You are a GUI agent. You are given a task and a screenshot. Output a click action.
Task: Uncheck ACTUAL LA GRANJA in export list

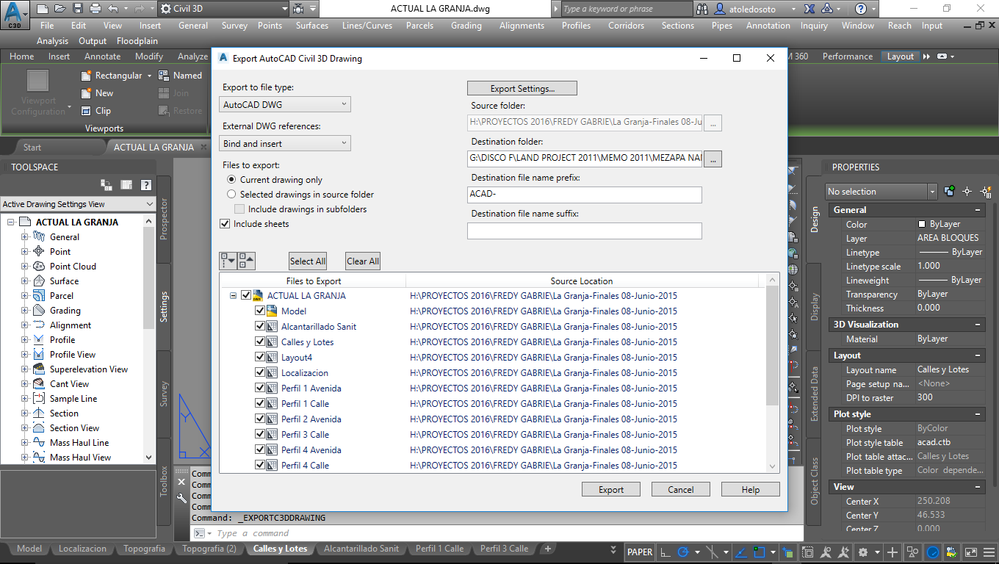pyautogui.click(x=246, y=296)
